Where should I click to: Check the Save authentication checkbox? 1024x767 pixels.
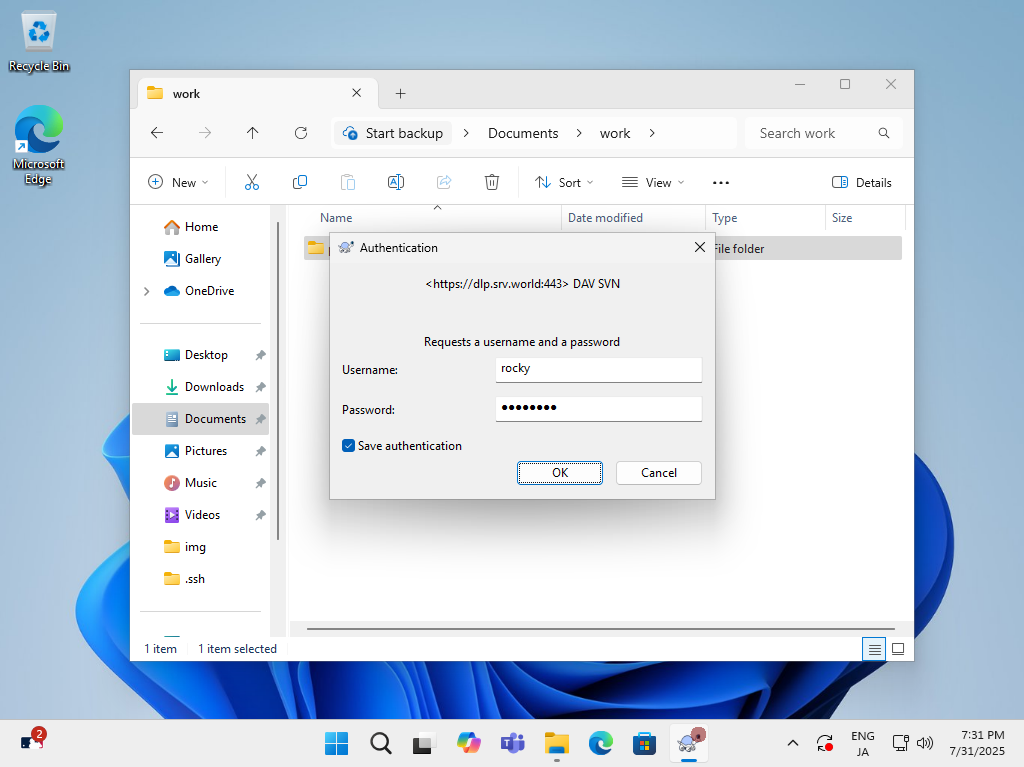(348, 446)
